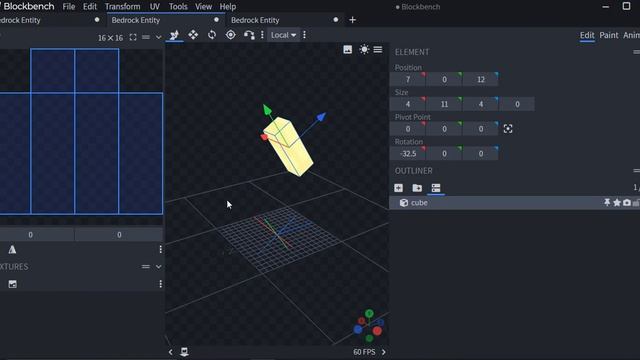Click the UV panel fullscreen icon
Image resolution: width=640 pixels, height=360 pixels.
(x=133, y=38)
